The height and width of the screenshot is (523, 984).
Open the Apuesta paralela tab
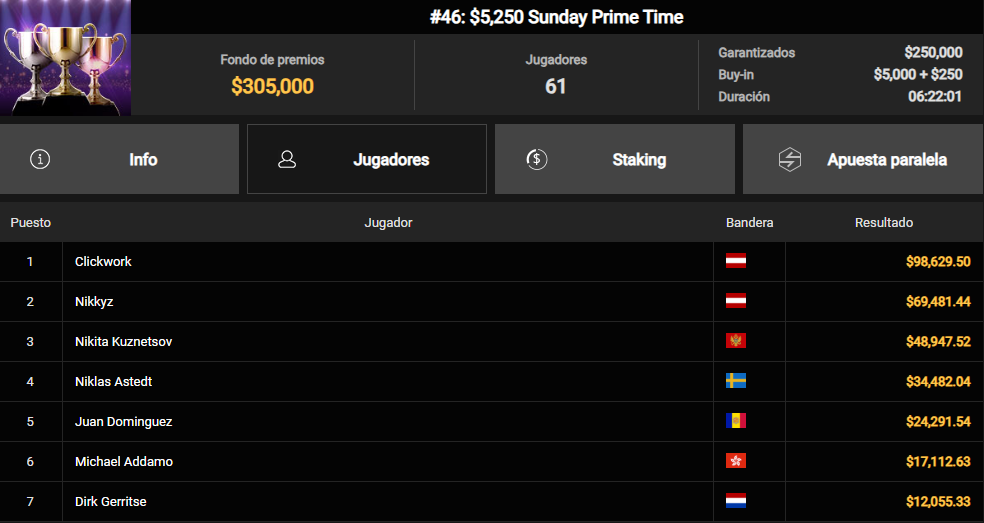click(x=864, y=159)
